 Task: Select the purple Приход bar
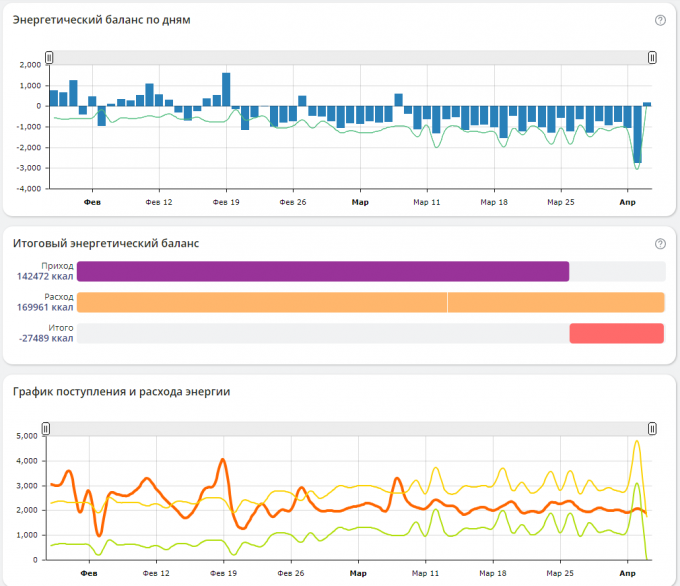322,271
